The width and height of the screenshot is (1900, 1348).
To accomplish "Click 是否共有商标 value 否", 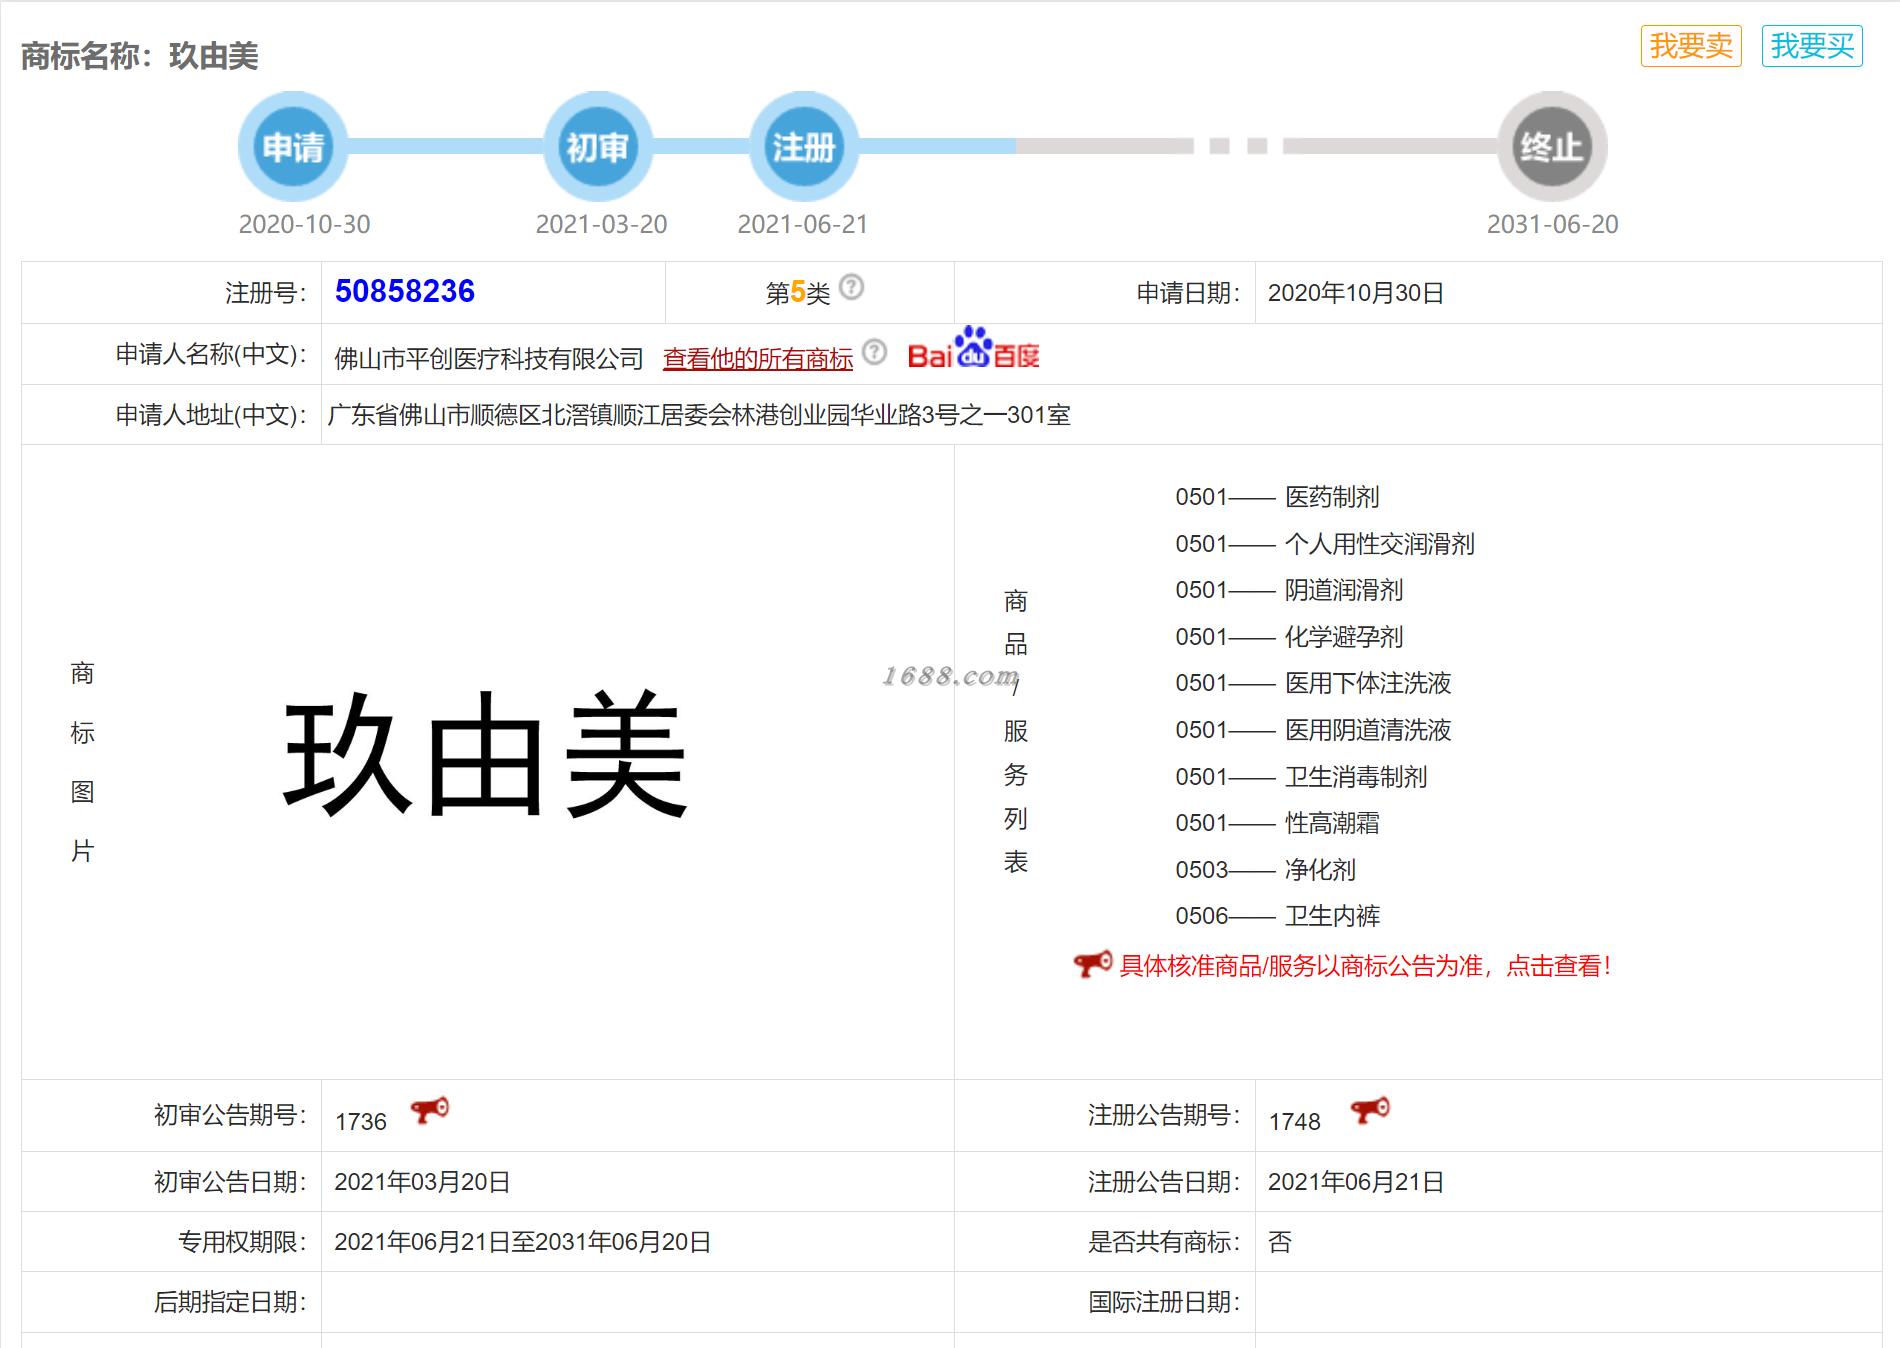I will pos(1280,1242).
